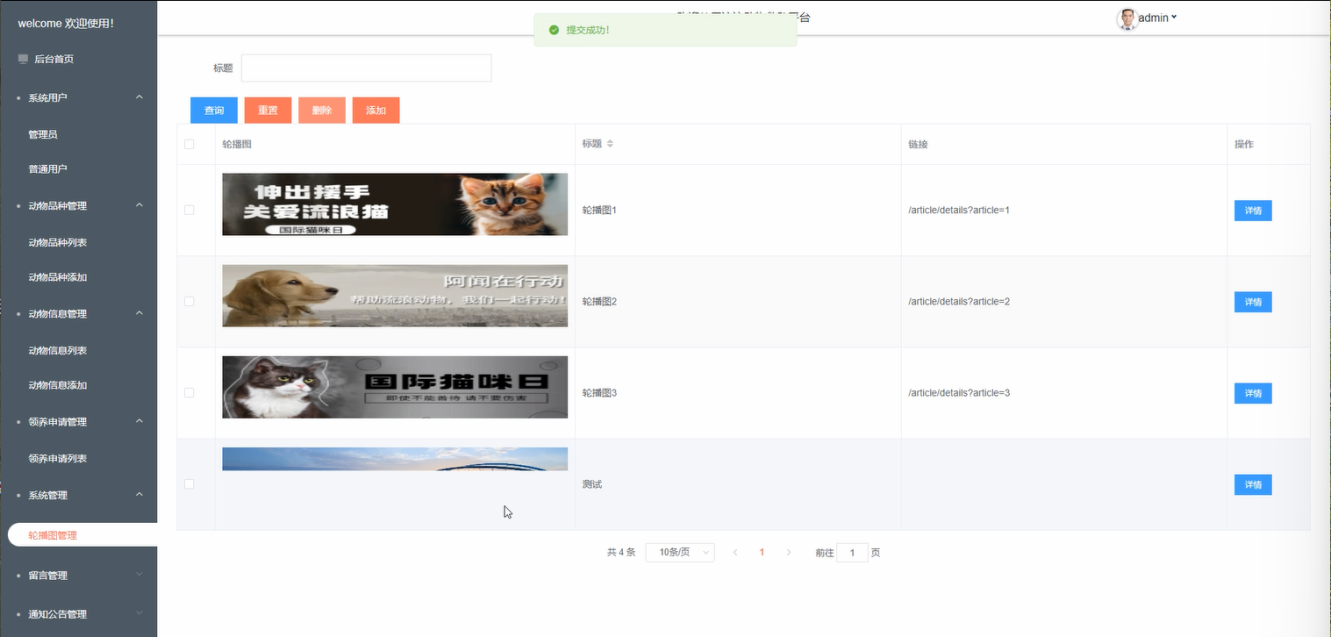Open the 10条/页 page size dropdown
The width and height of the screenshot is (1331, 637).
680,552
